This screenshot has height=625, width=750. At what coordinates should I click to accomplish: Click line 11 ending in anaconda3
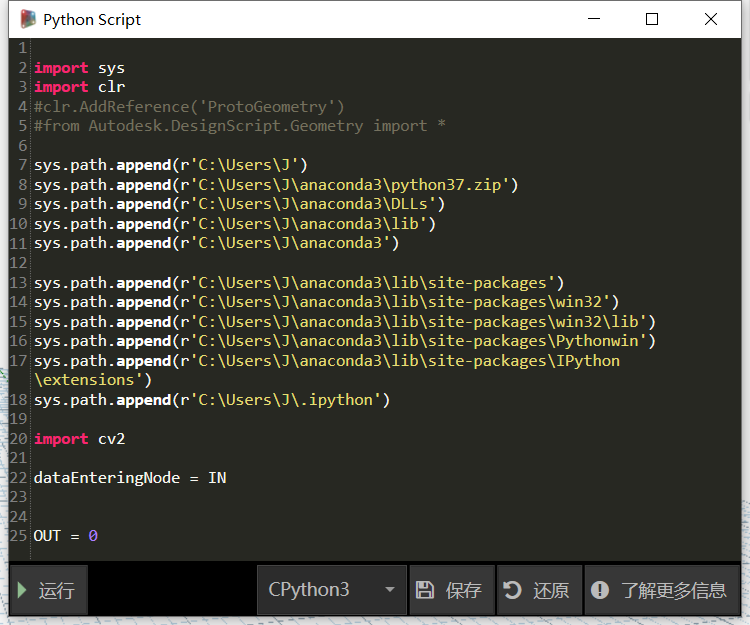pyautogui.click(x=216, y=243)
